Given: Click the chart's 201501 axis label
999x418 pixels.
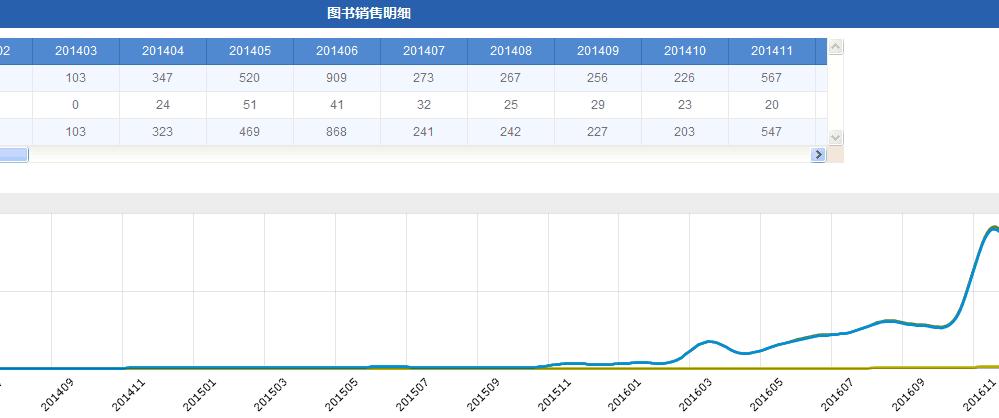Looking at the screenshot, I should (200, 395).
